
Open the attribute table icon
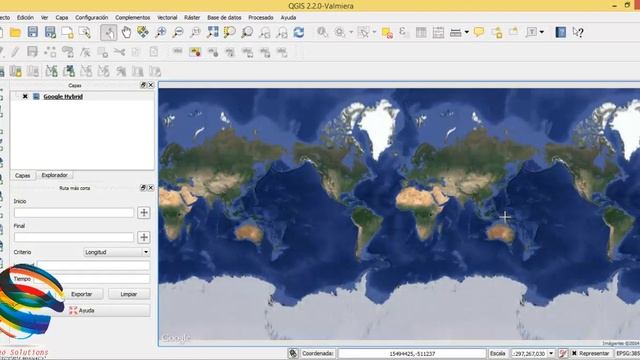tap(421, 32)
